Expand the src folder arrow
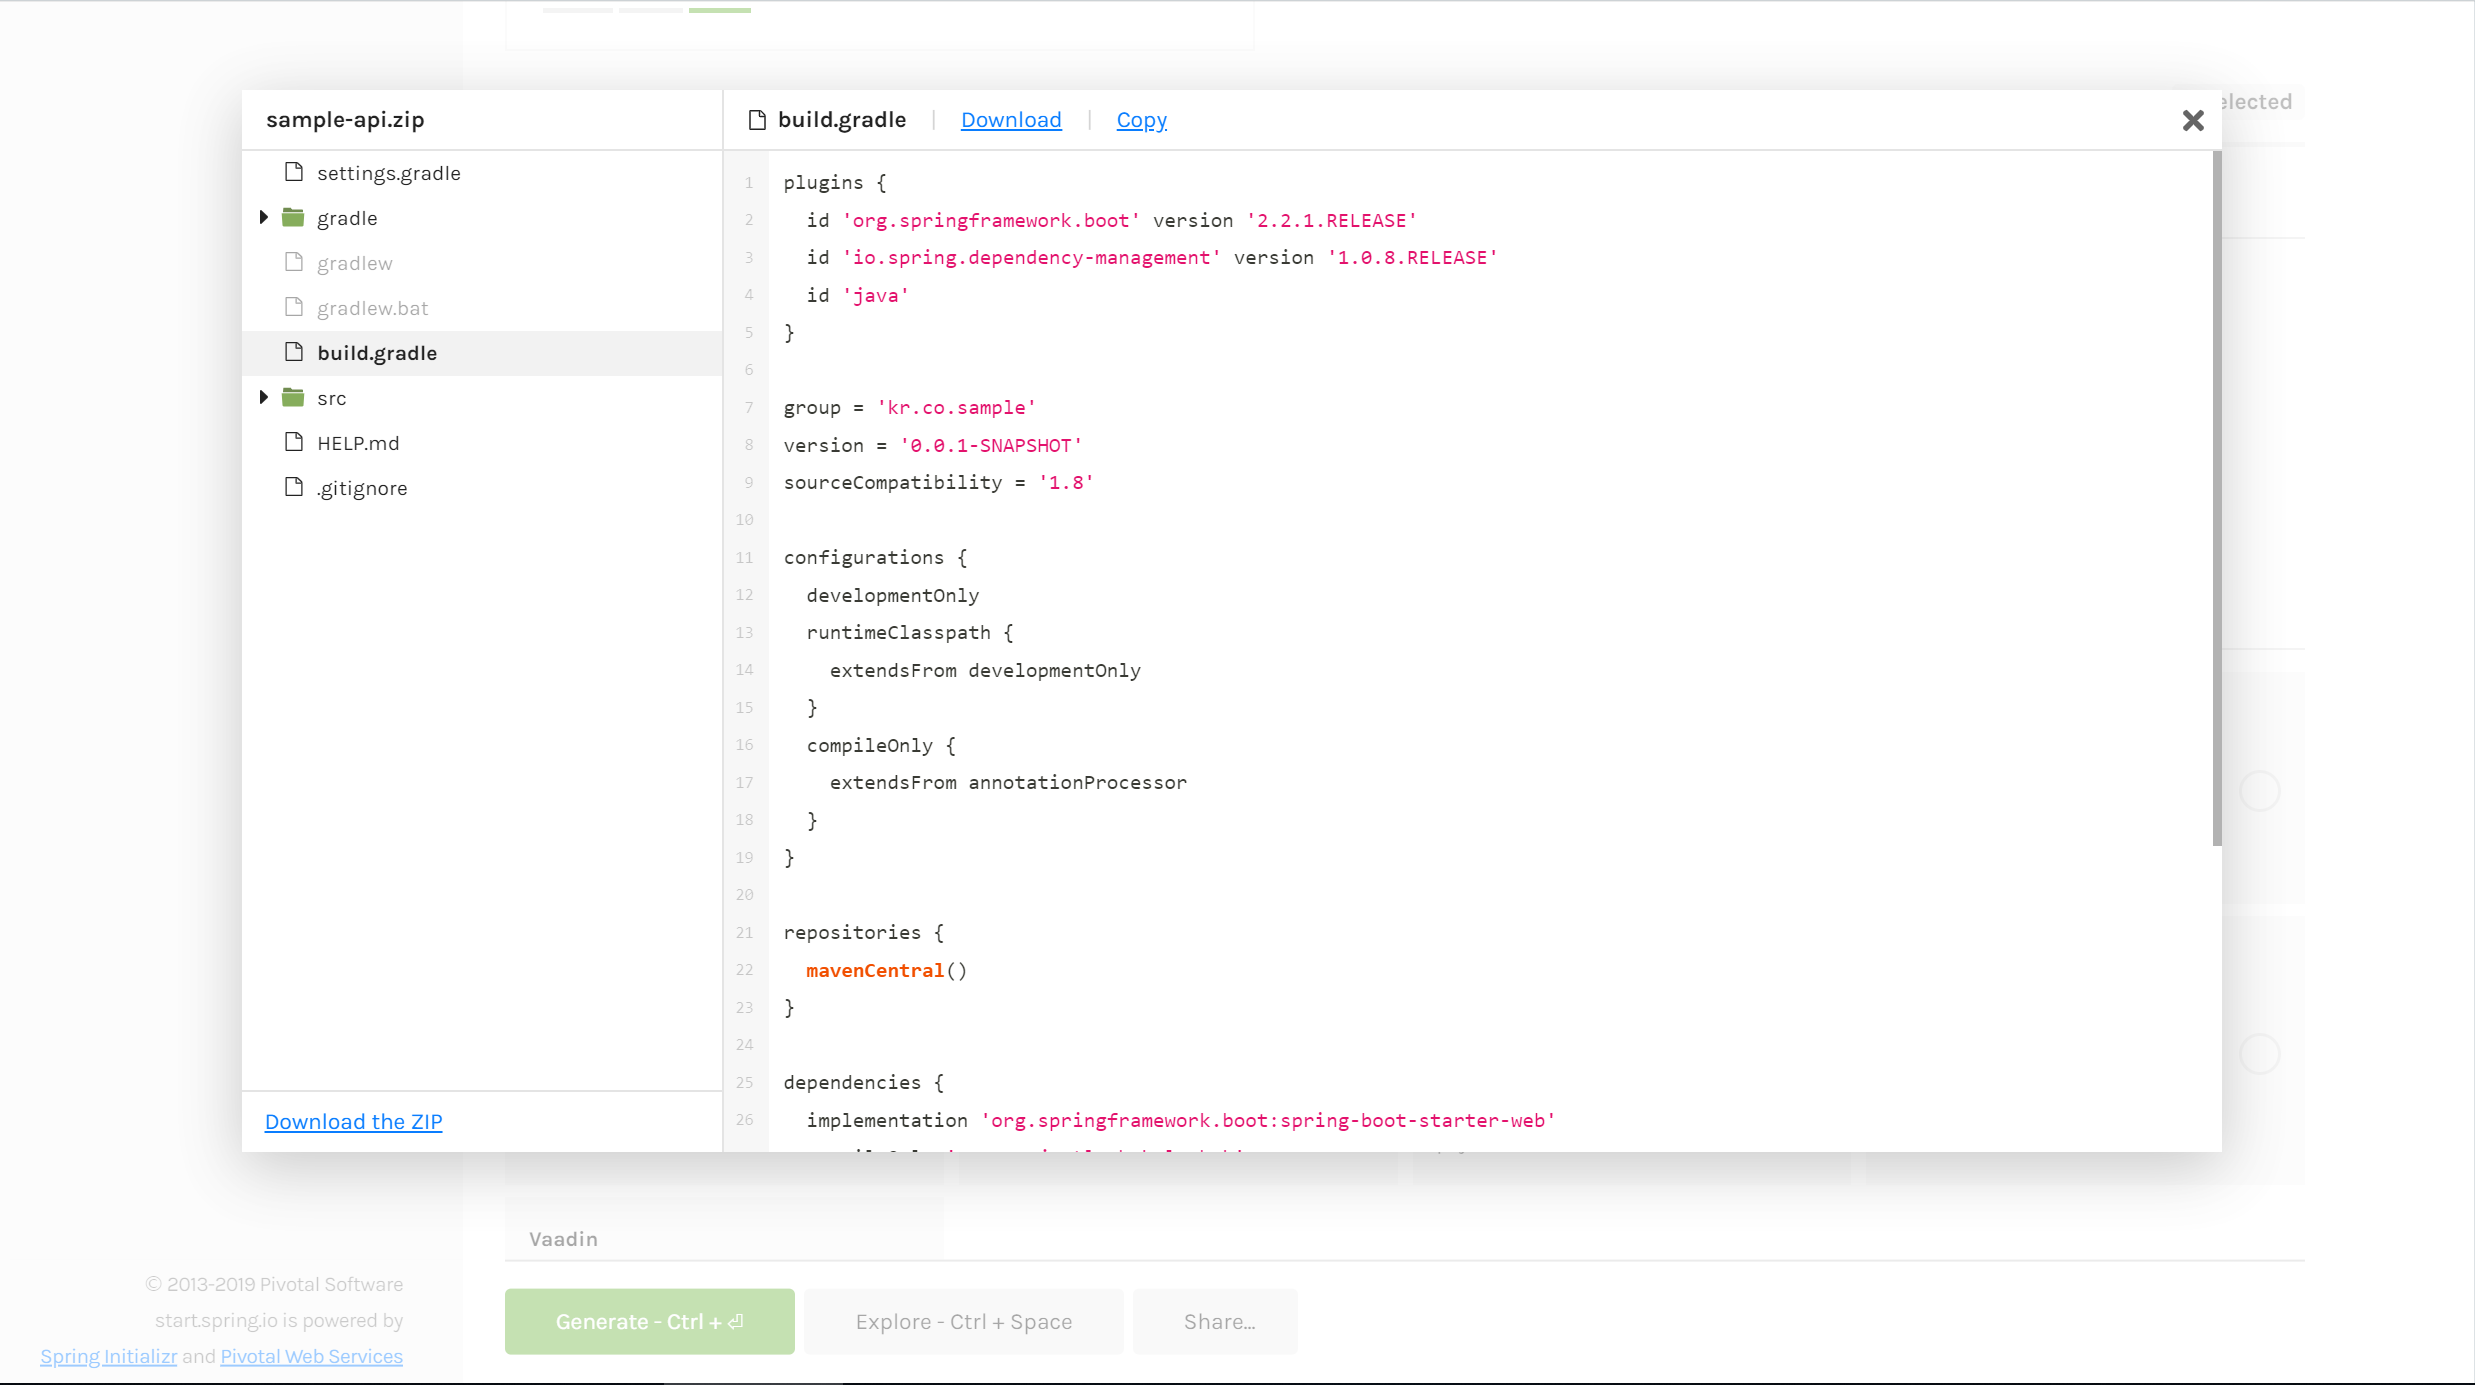 click(x=264, y=397)
